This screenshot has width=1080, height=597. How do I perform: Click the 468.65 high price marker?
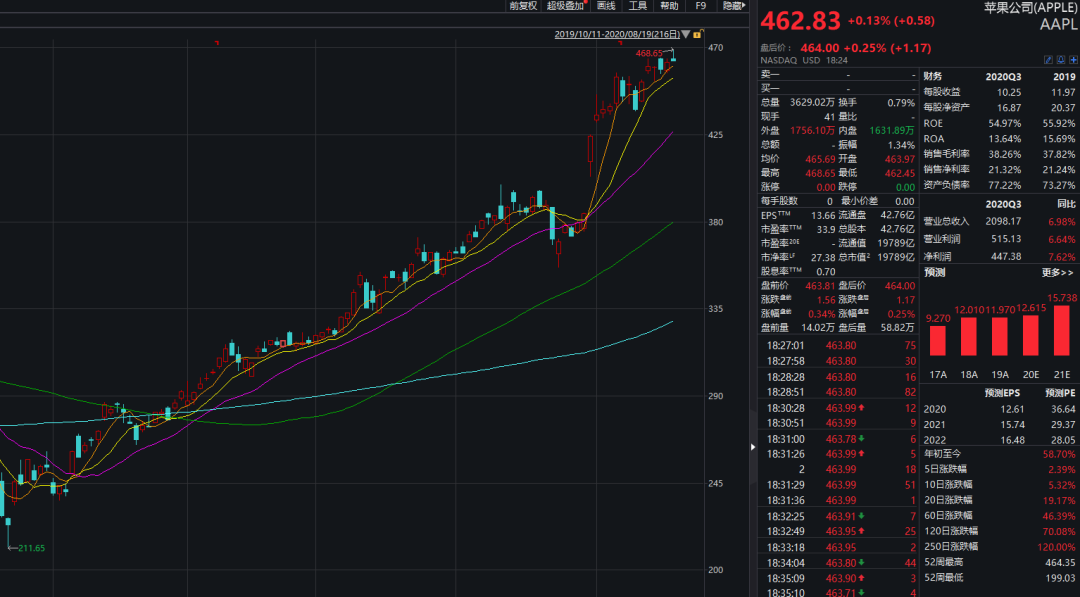point(650,52)
